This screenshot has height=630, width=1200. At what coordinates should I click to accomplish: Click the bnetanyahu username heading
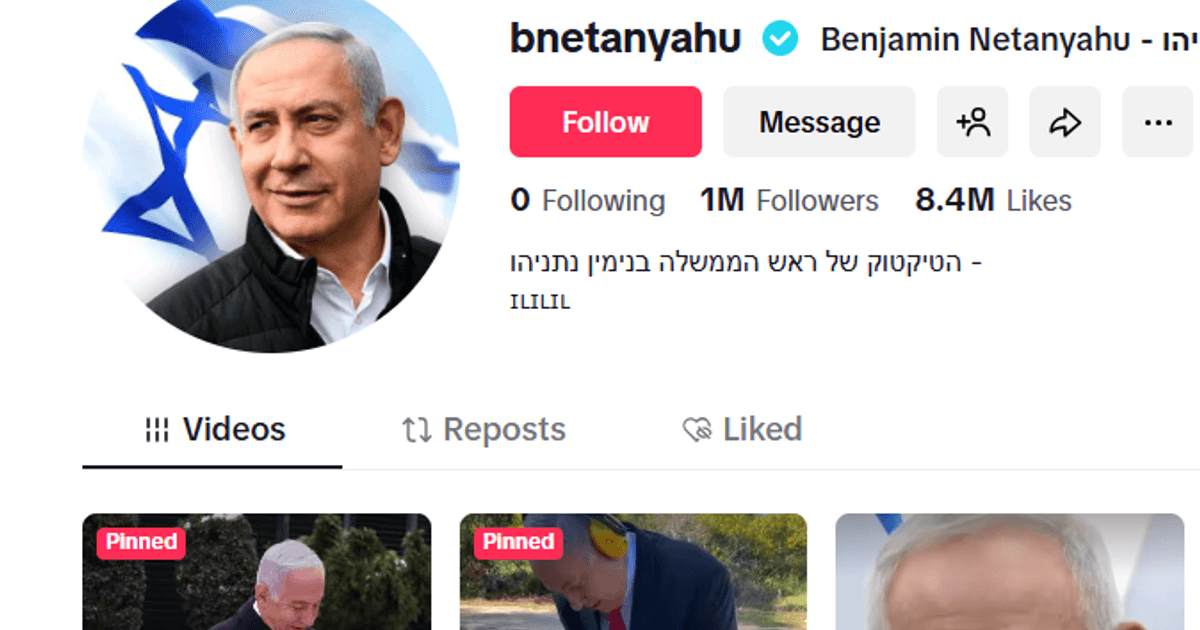click(x=626, y=39)
